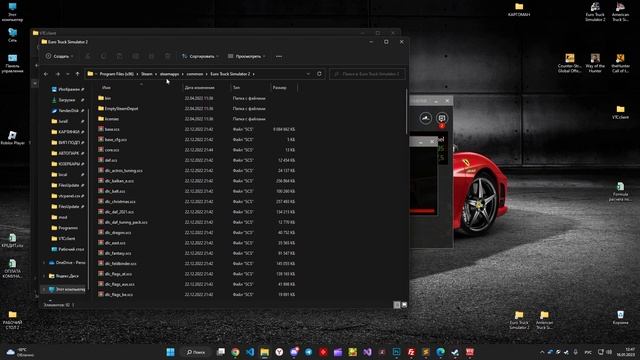Open the three-dots More options menu

[279, 56]
